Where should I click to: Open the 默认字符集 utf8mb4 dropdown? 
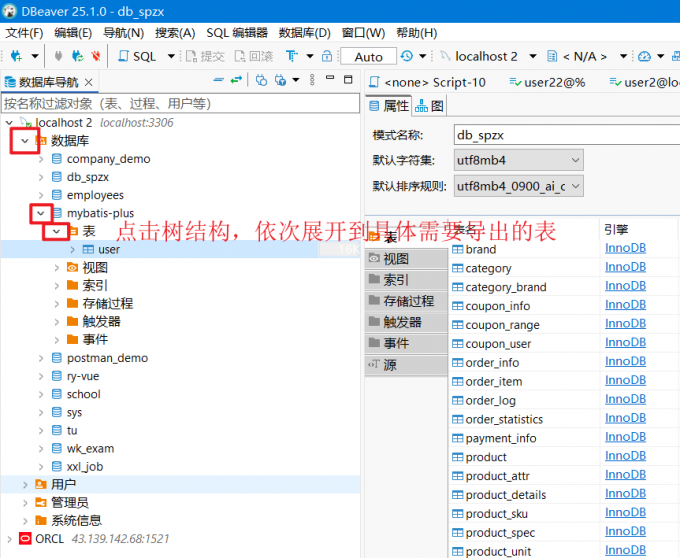(x=519, y=160)
